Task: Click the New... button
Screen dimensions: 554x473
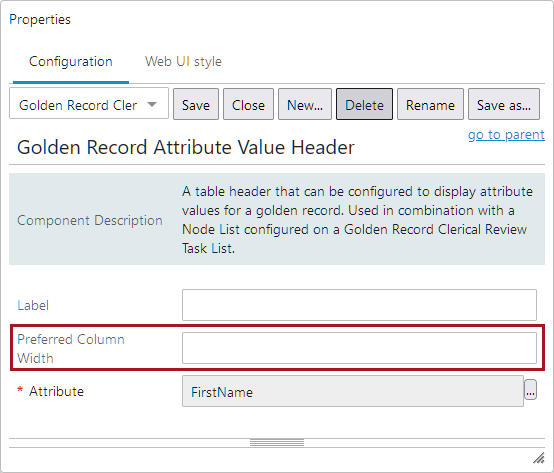Action: [305, 104]
